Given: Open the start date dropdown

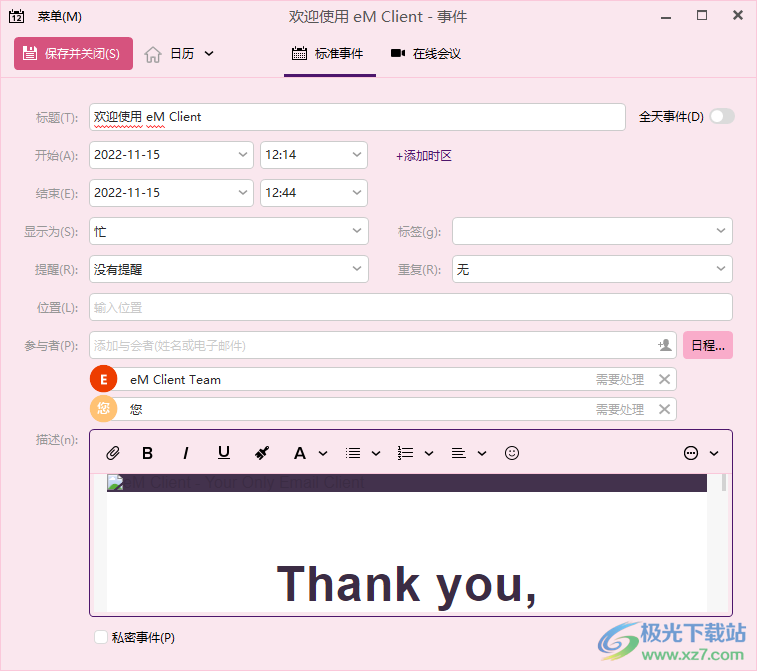Looking at the screenshot, I should [x=242, y=154].
